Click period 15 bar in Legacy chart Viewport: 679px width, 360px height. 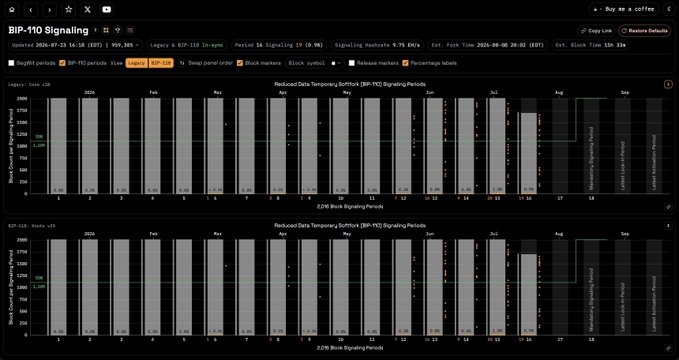(497, 146)
